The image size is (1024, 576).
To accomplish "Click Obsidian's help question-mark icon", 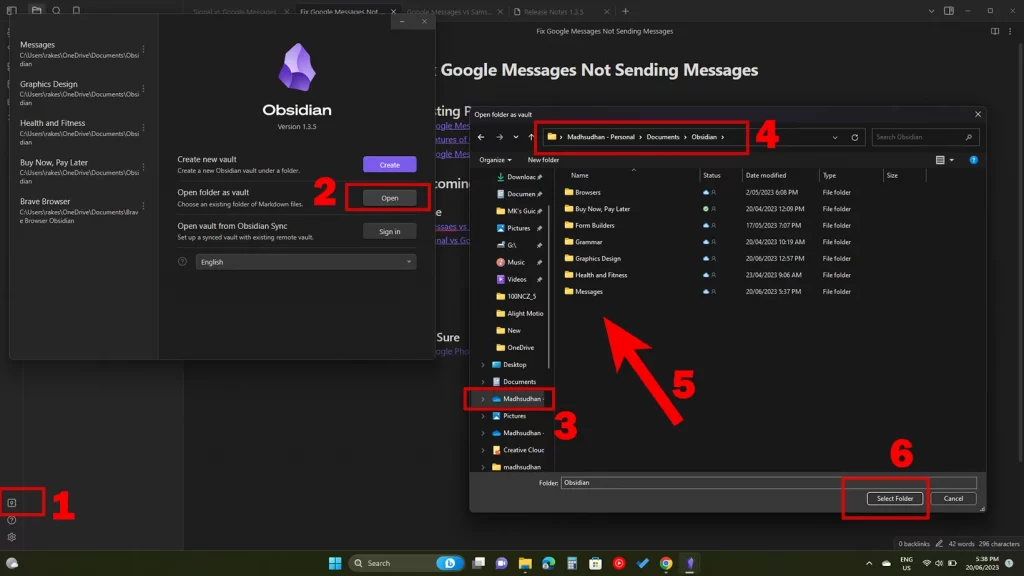I will pos(12,520).
